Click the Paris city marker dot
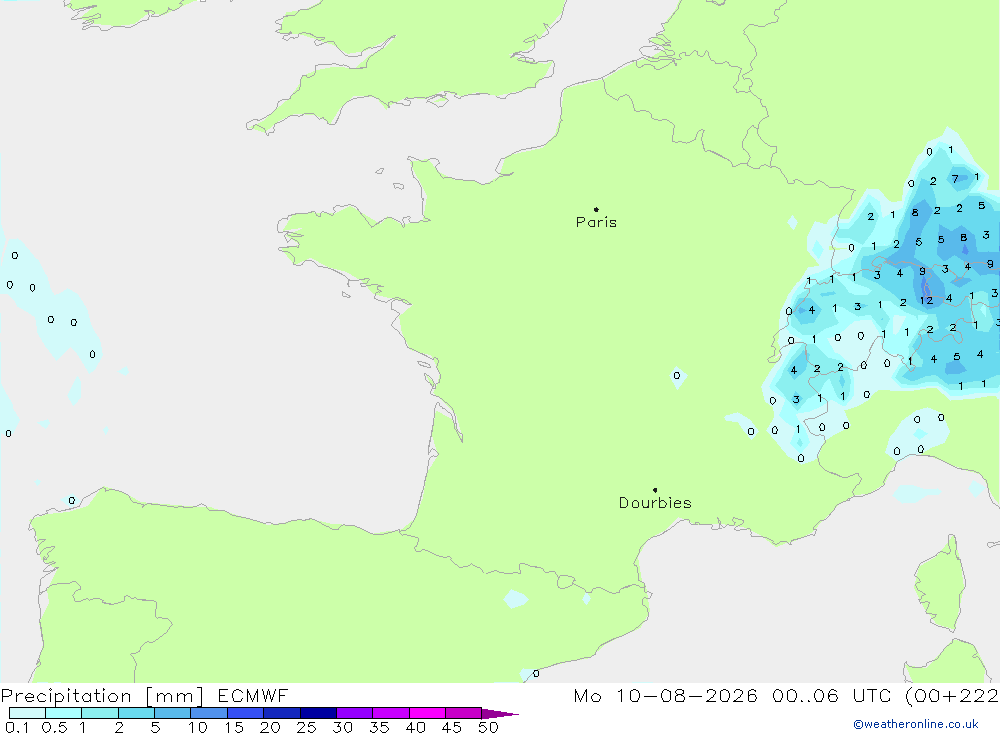 pos(596,209)
